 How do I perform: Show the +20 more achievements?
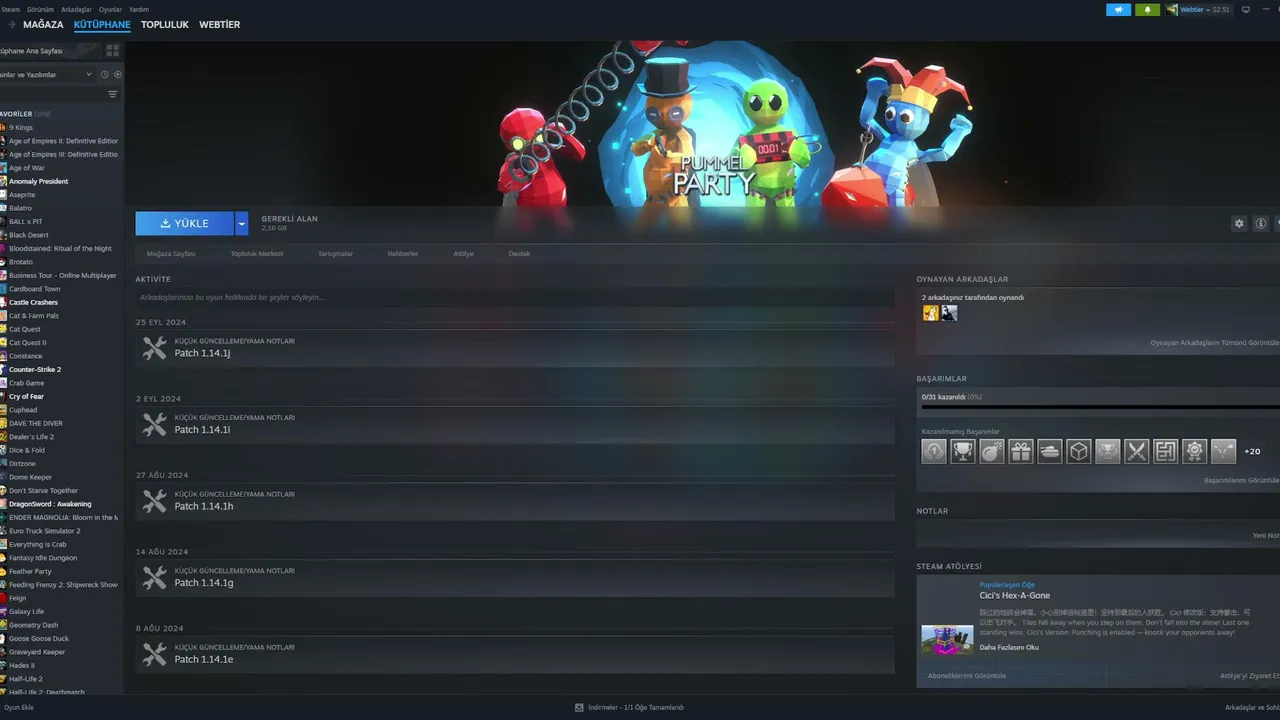coord(1252,452)
